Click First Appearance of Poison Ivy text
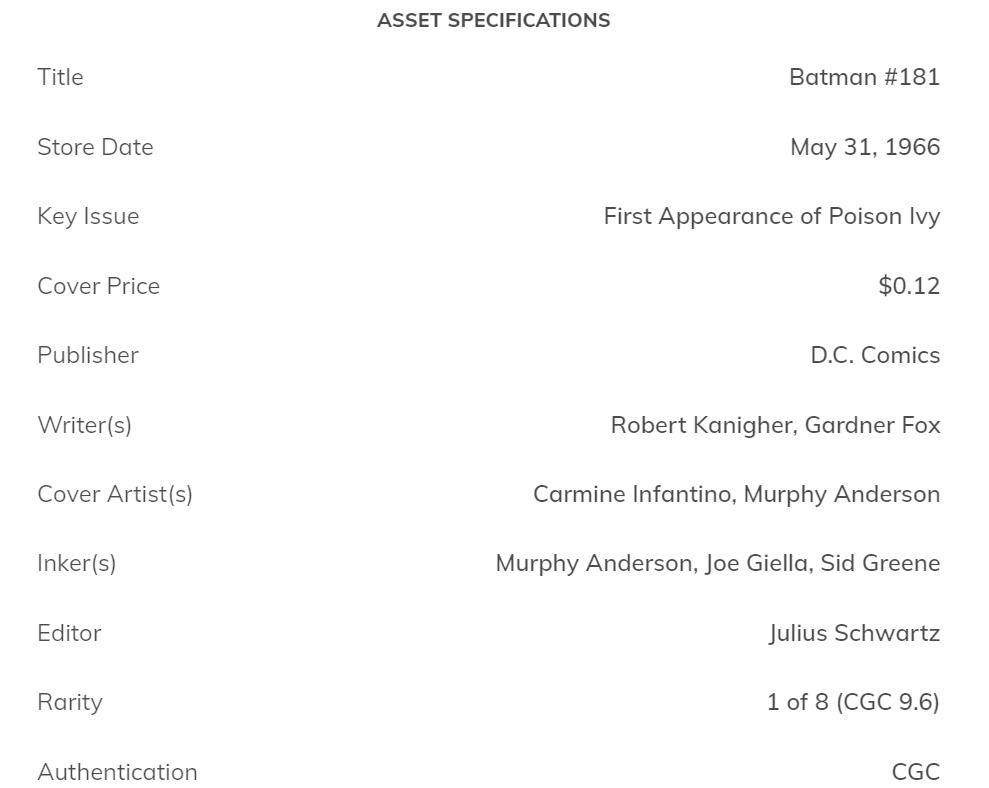Viewport: 989px width, 788px height. (771, 216)
